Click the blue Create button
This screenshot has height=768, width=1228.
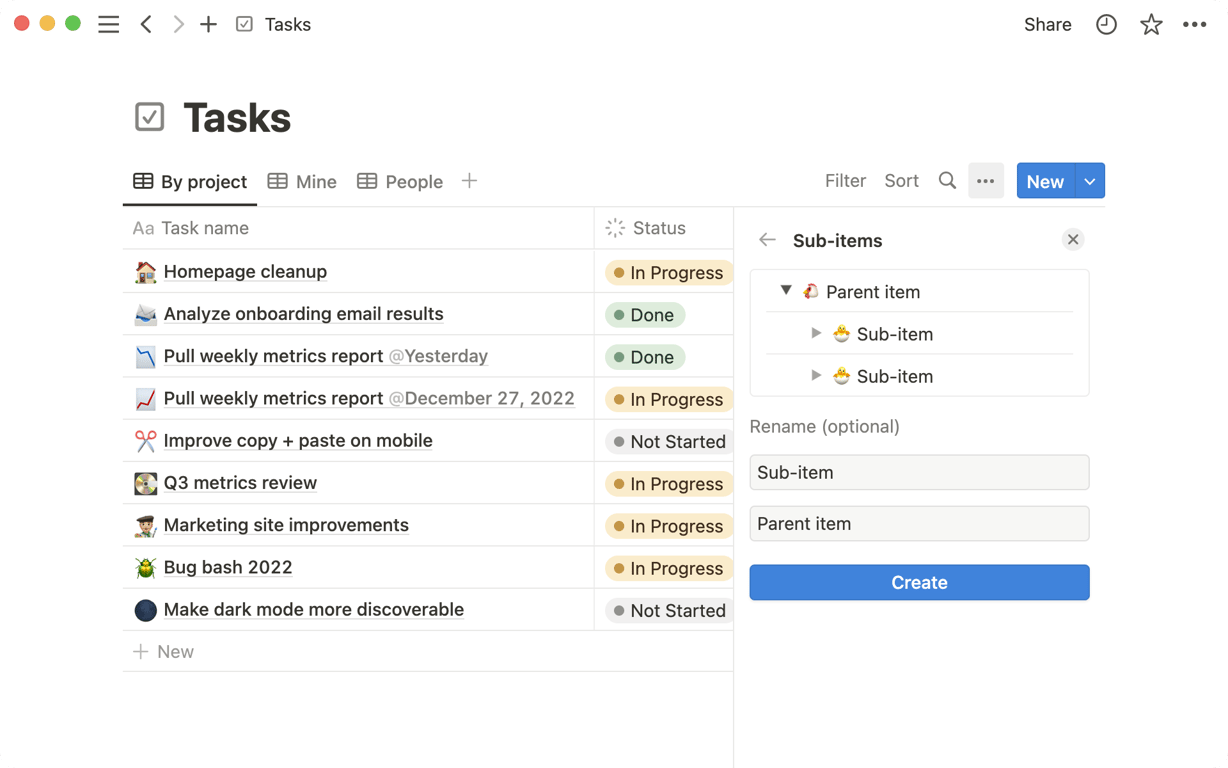pos(919,583)
